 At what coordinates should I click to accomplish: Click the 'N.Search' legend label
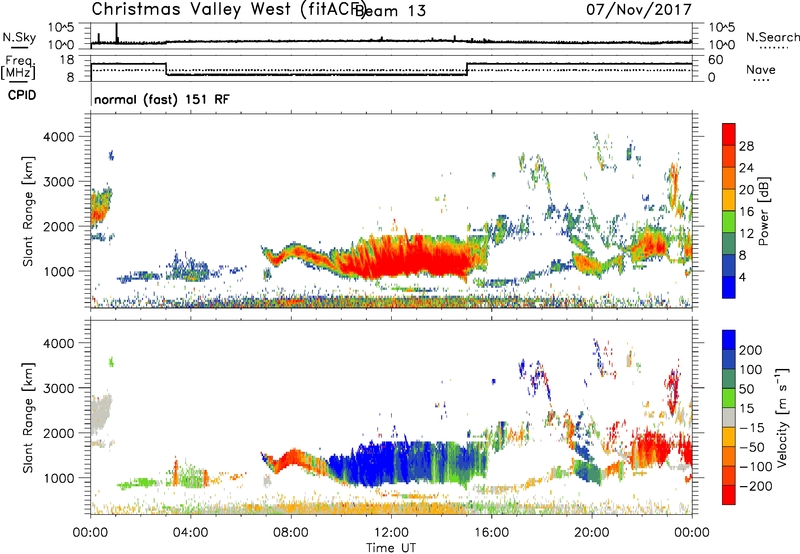click(772, 37)
